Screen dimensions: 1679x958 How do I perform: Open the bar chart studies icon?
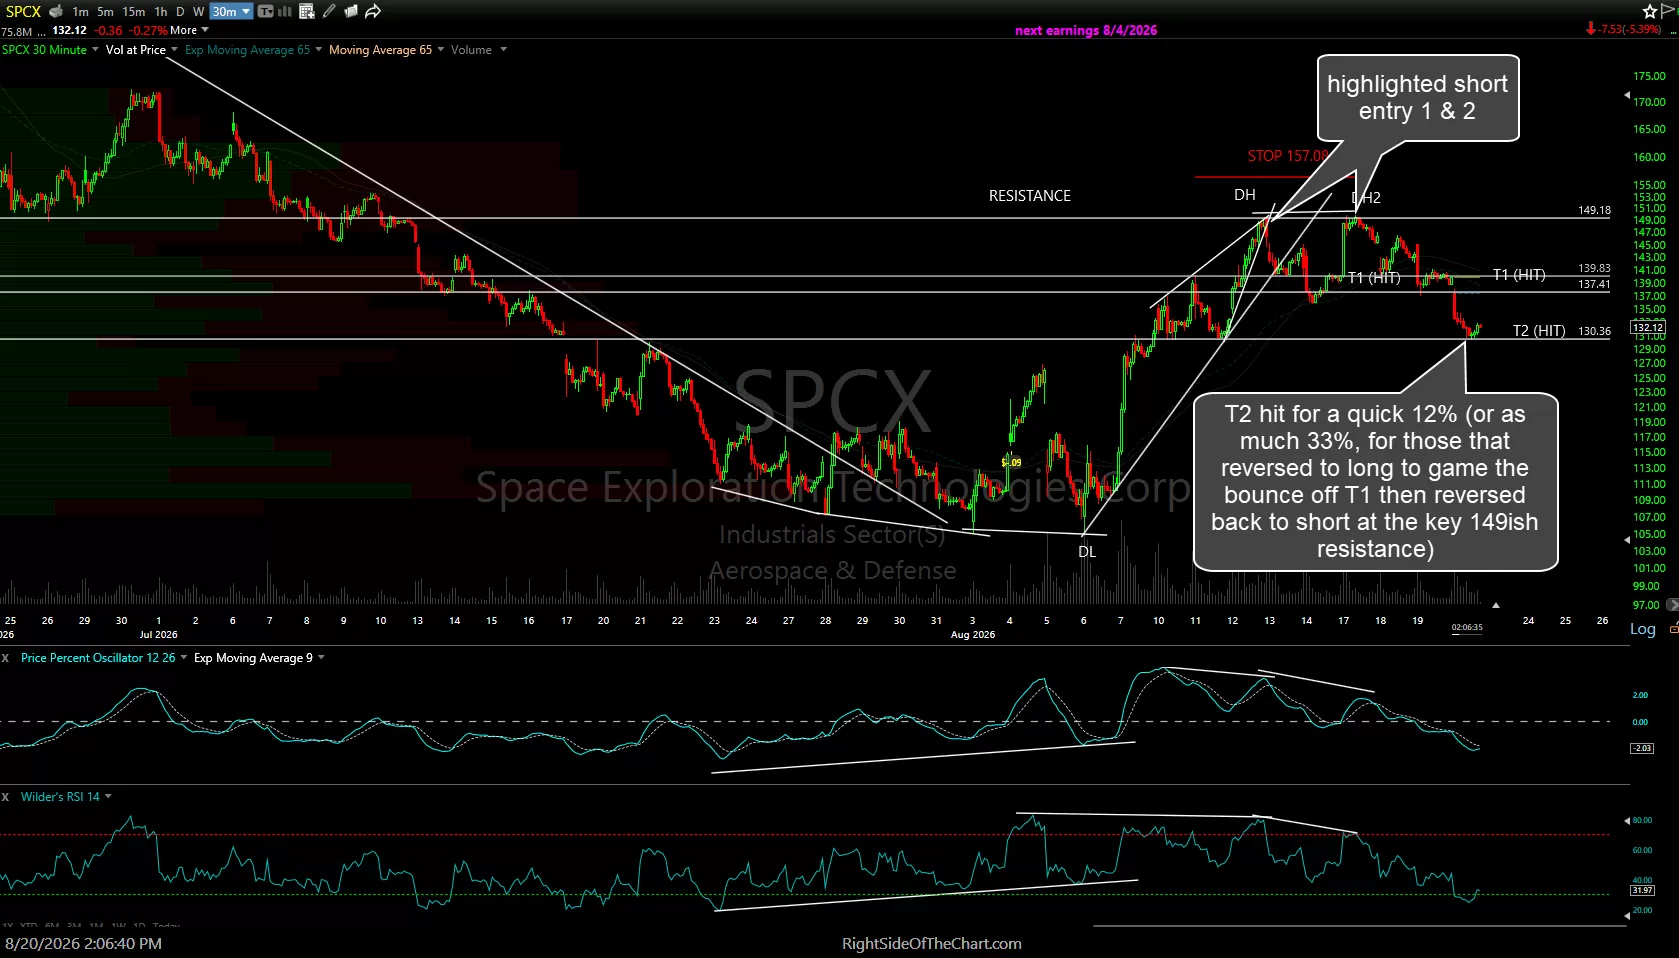point(284,12)
